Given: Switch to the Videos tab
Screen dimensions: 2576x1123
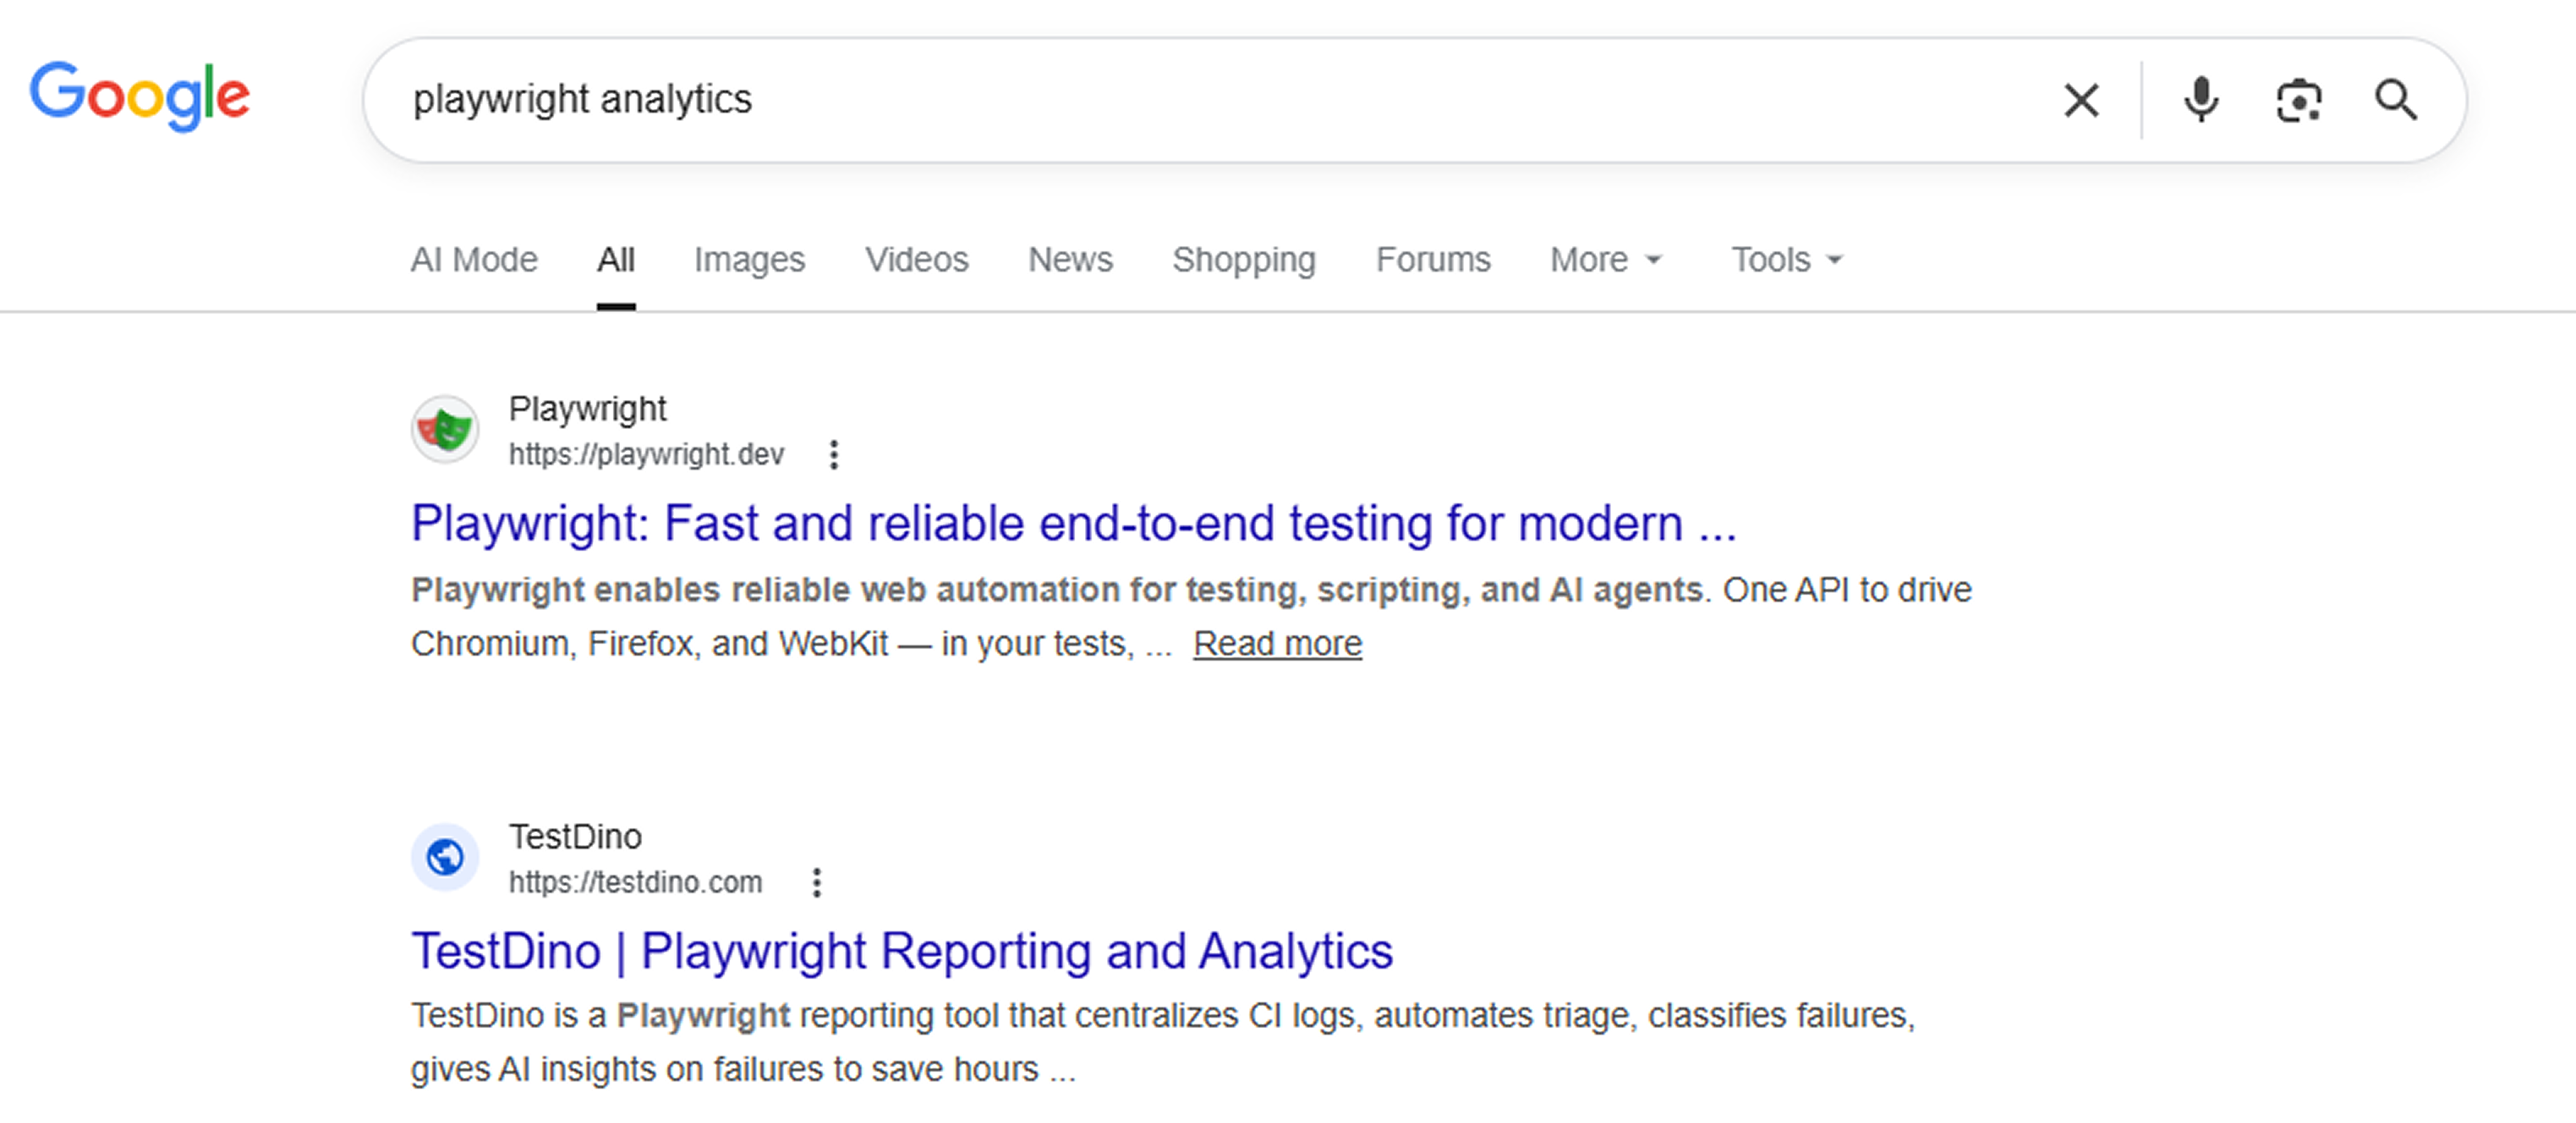Looking at the screenshot, I should tap(917, 260).
